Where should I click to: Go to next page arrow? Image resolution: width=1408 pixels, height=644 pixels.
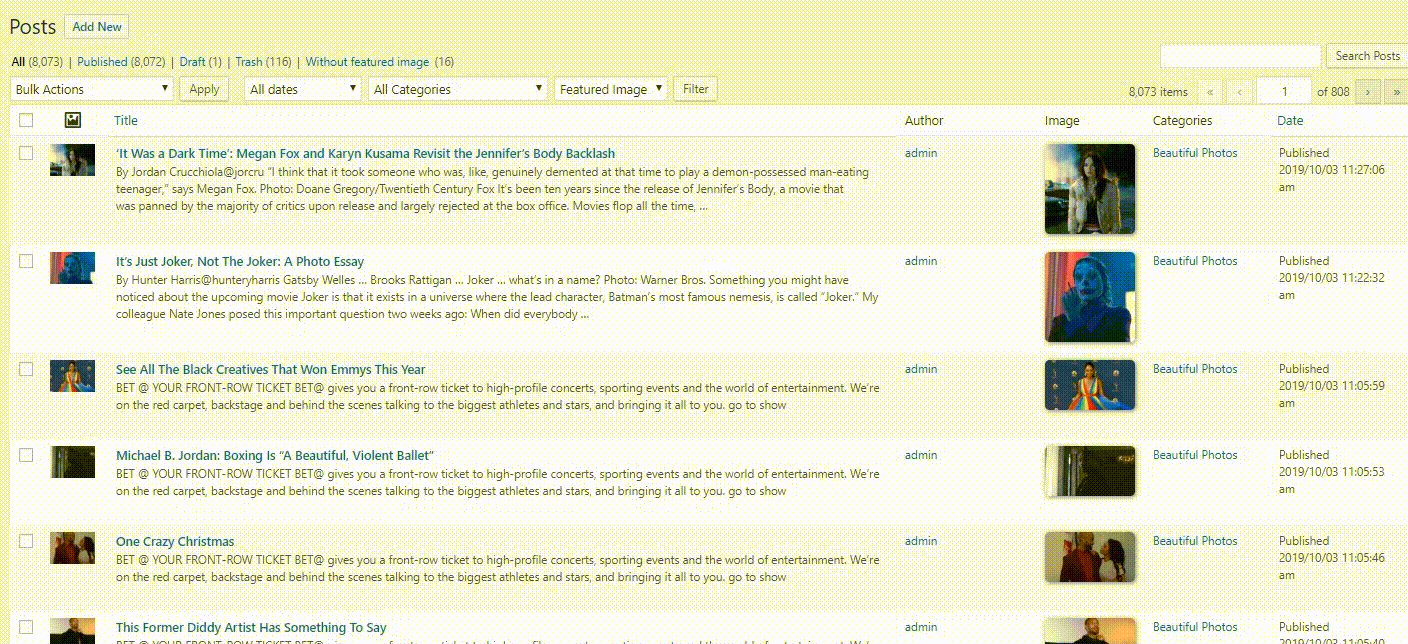[1367, 91]
